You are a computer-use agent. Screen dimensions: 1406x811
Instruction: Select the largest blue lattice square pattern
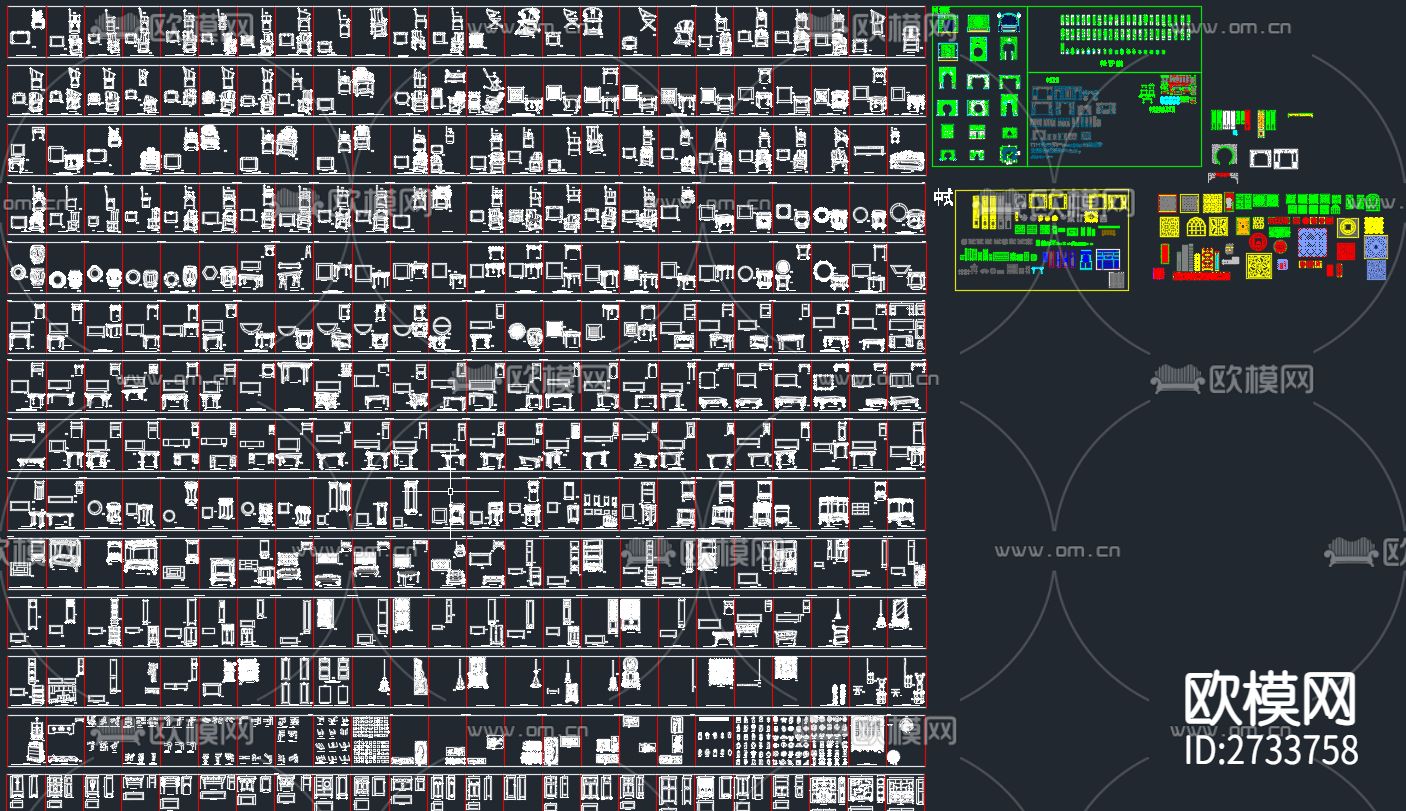[x=1312, y=241]
